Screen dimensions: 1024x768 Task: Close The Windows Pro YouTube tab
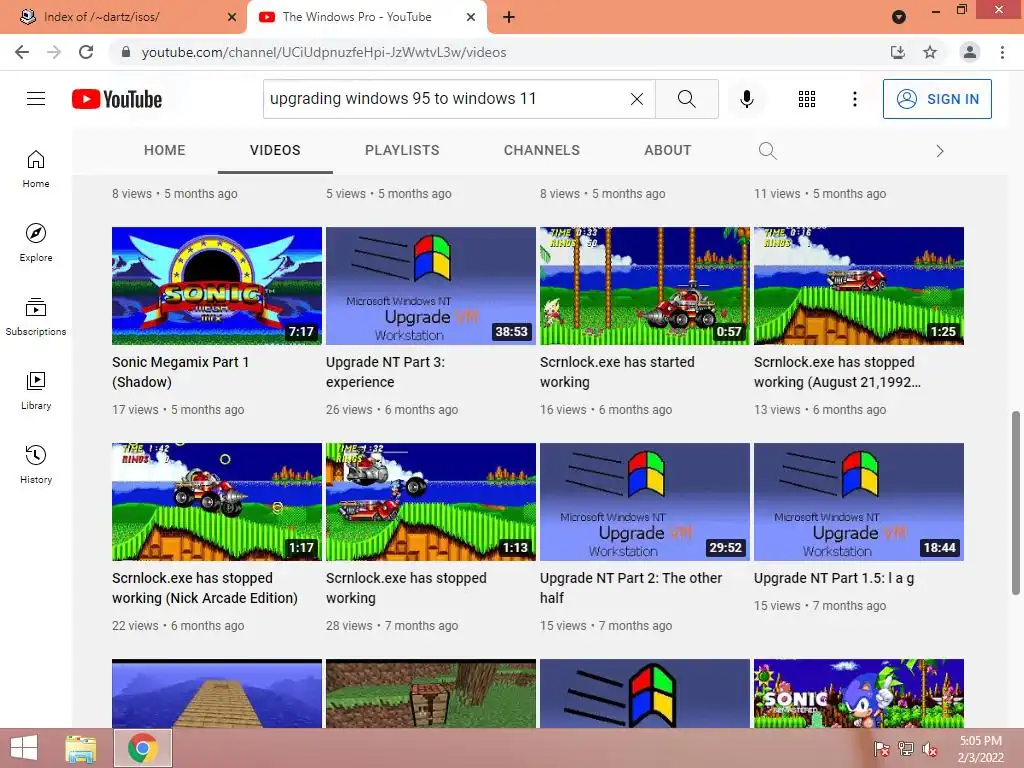click(471, 17)
